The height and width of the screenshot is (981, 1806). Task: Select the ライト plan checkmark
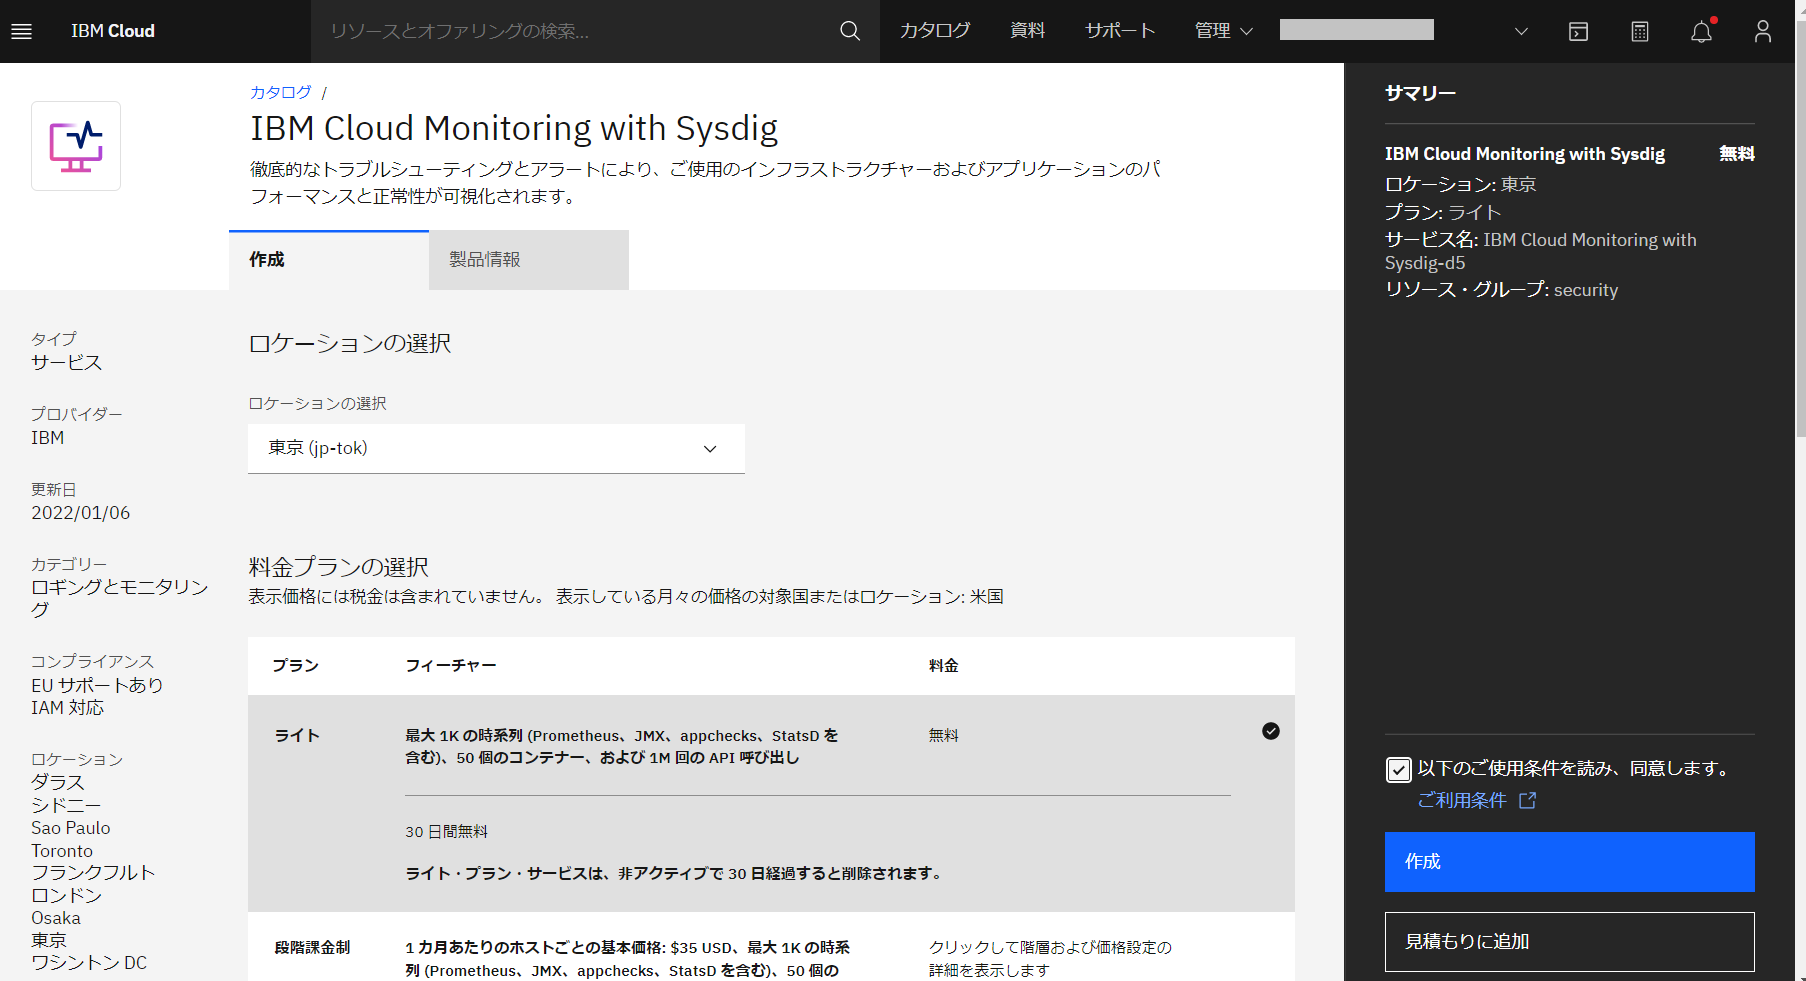point(1271,731)
